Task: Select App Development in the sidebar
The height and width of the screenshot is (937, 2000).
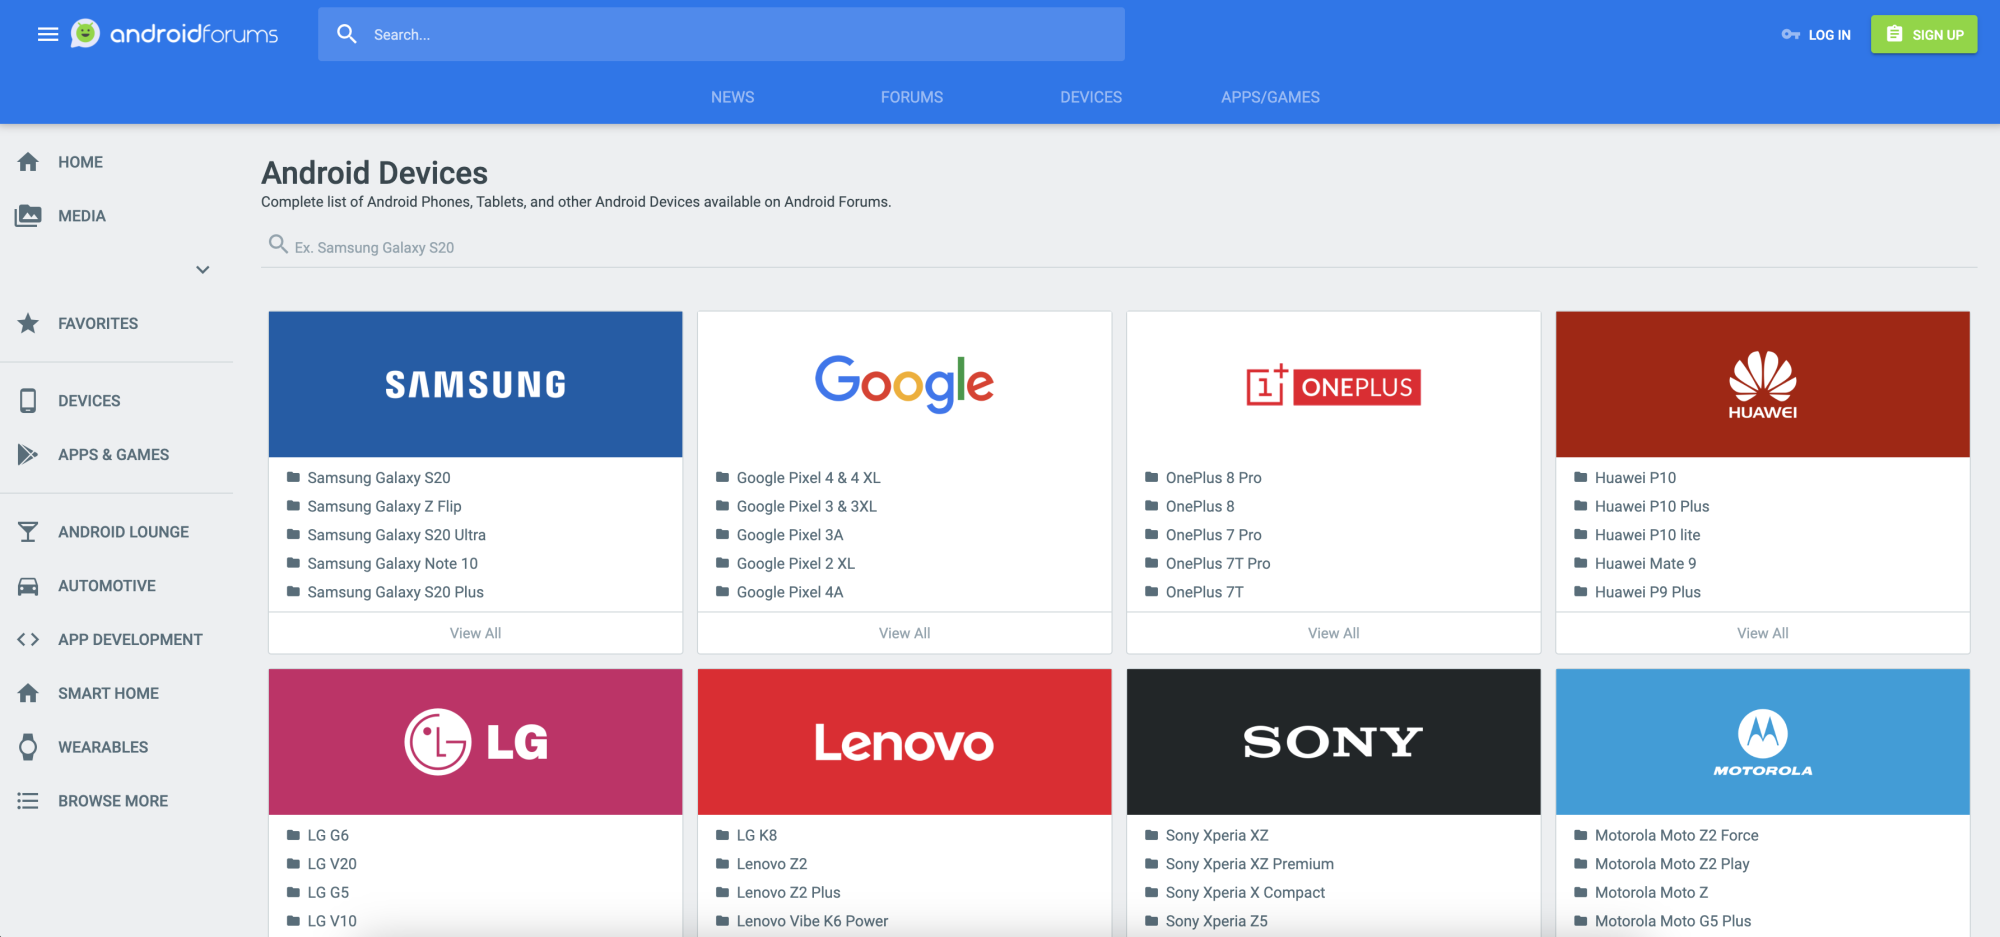Action: point(130,640)
